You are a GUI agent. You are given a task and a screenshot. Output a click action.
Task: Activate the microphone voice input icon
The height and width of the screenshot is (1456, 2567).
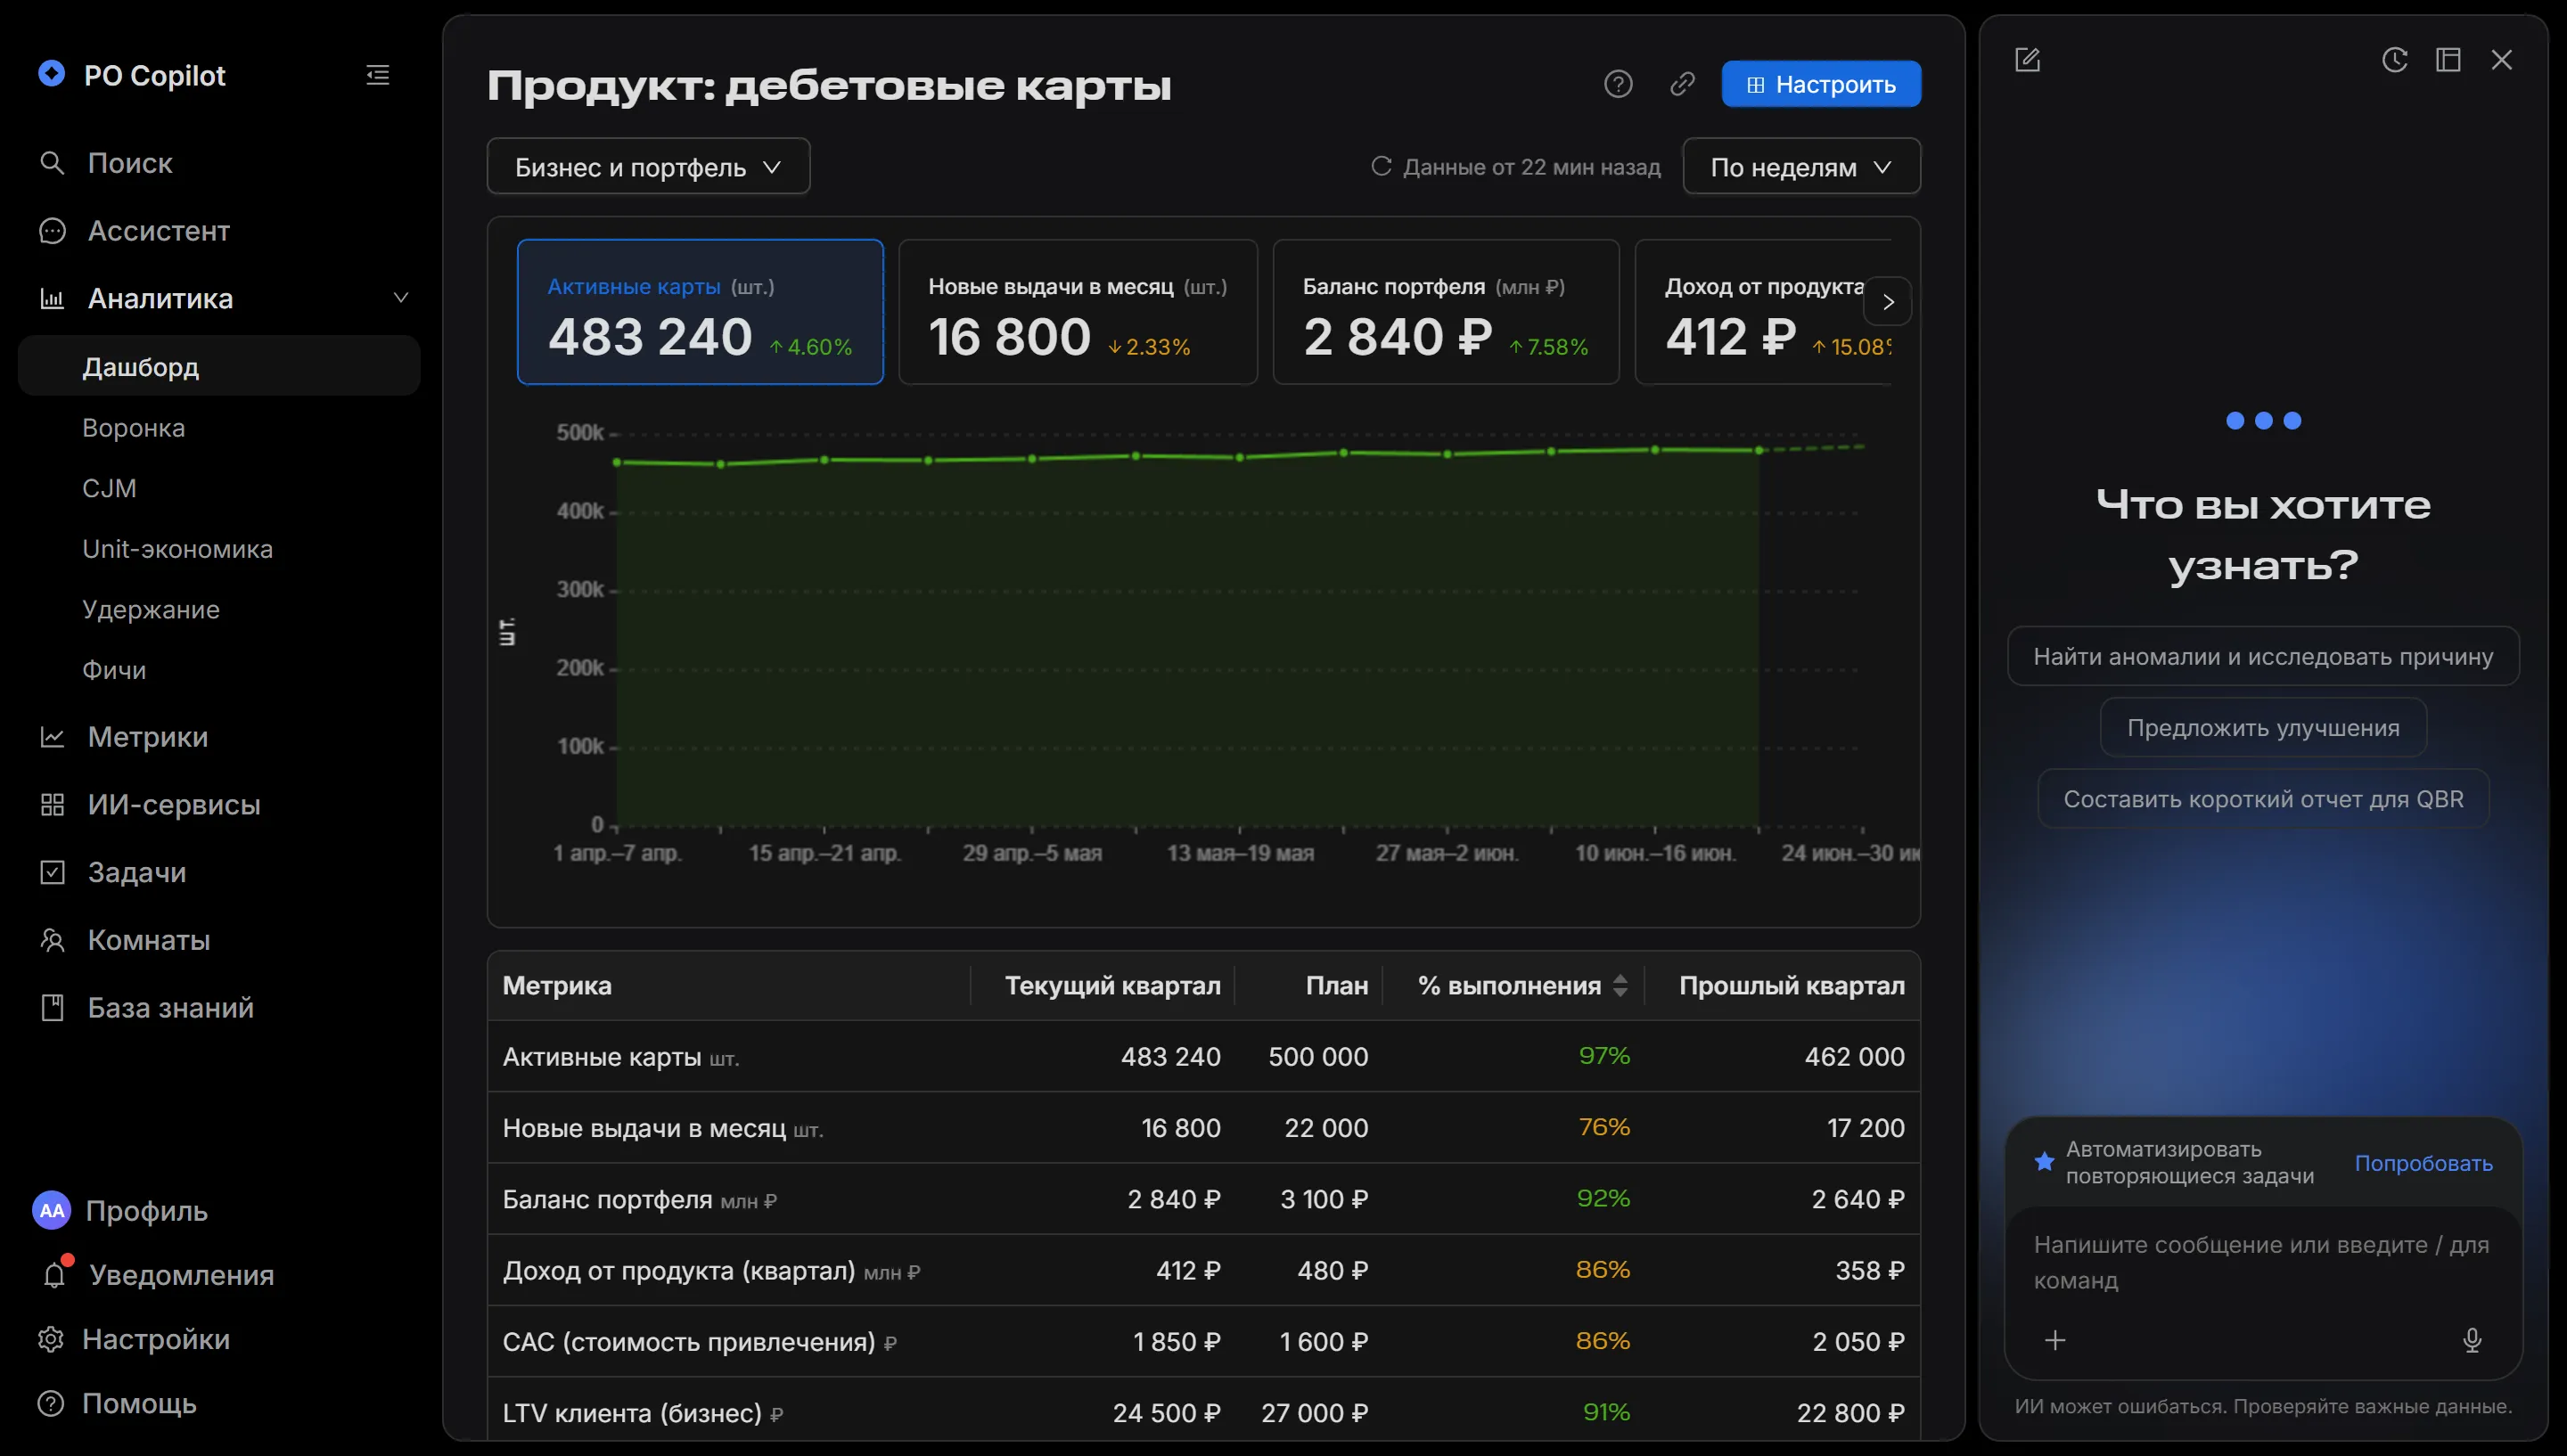pyautogui.click(x=2471, y=1340)
